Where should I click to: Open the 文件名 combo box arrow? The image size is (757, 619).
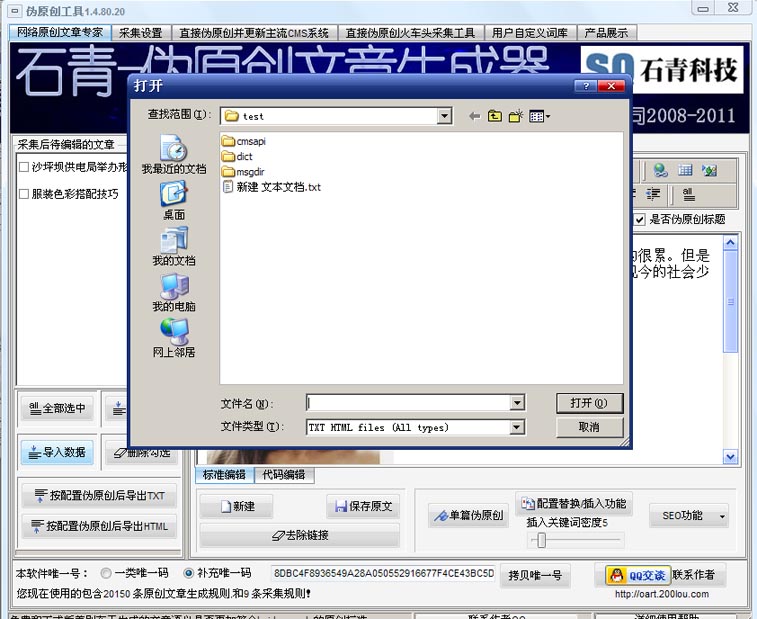coord(517,403)
